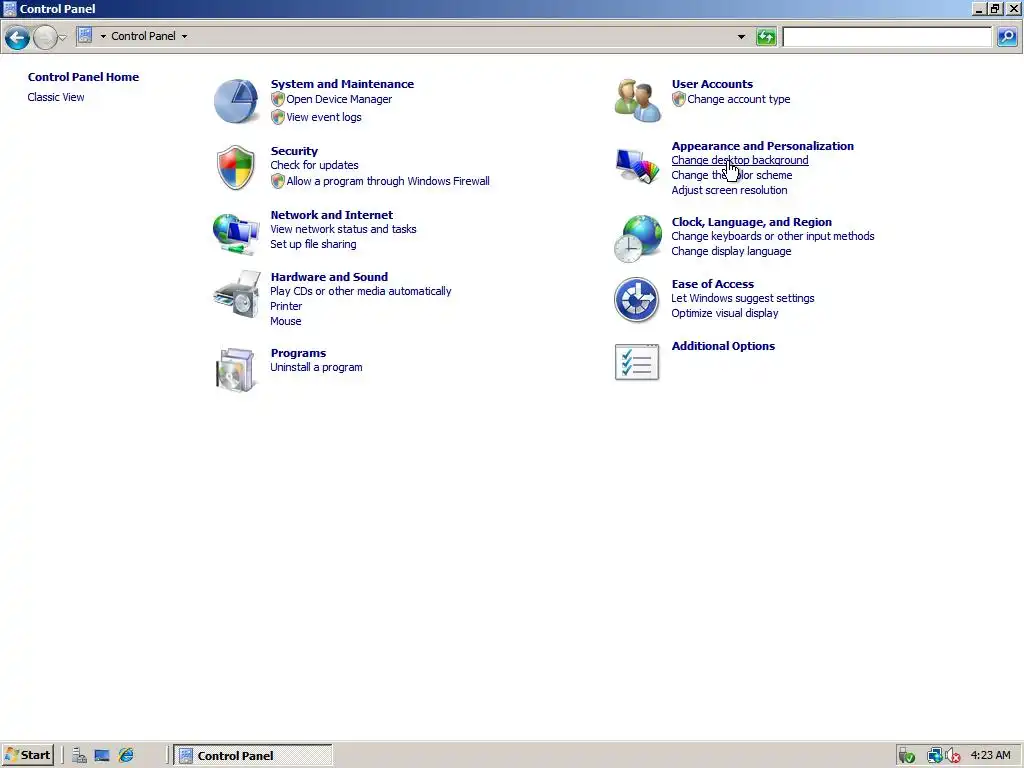The image size is (1024, 768).
Task: Click Set up file sharing
Action: (313, 244)
